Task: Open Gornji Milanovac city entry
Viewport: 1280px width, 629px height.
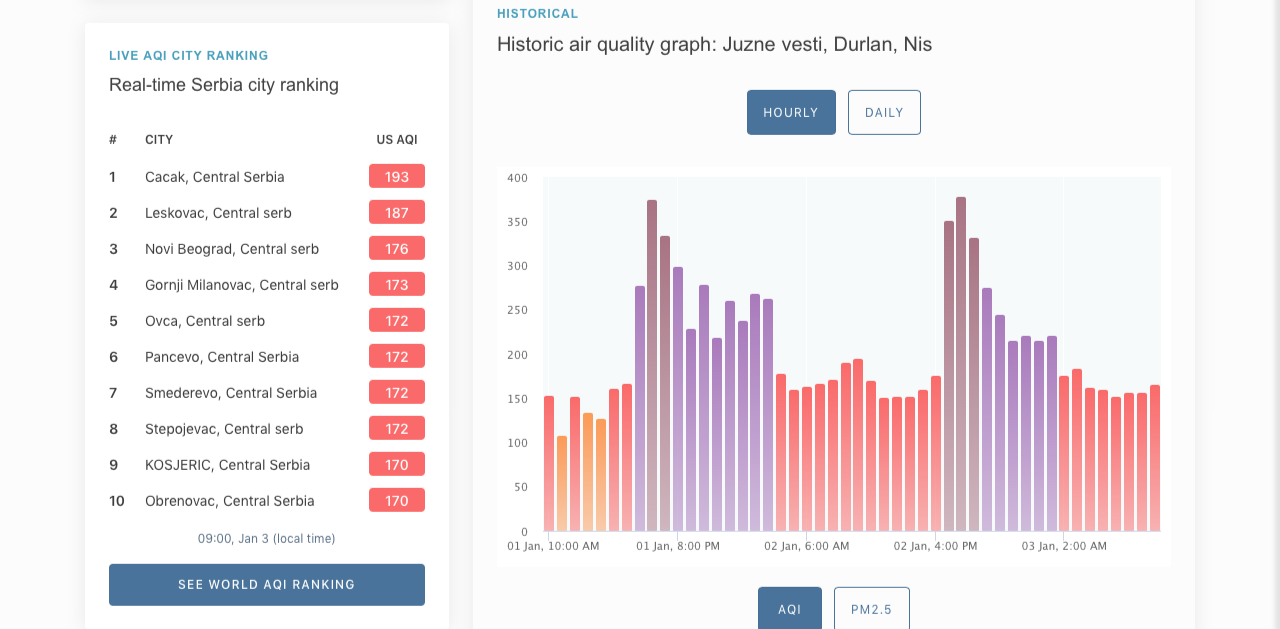Action: tap(241, 285)
